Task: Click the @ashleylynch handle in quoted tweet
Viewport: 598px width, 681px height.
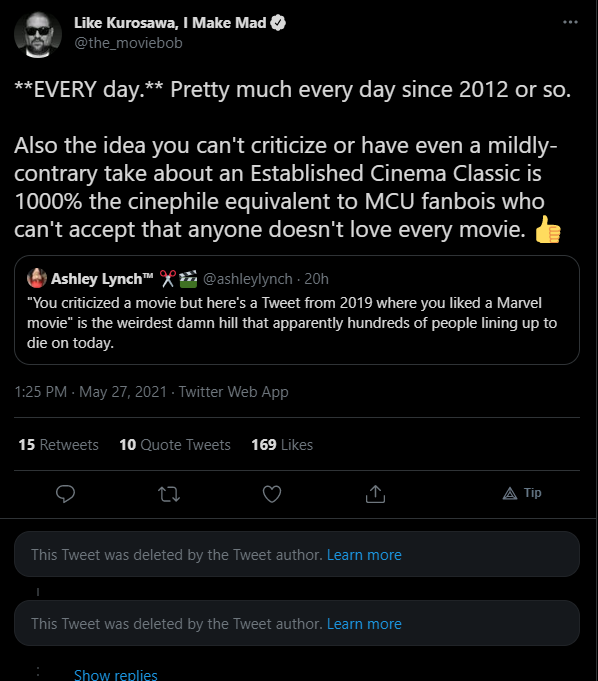Action: coord(248,279)
